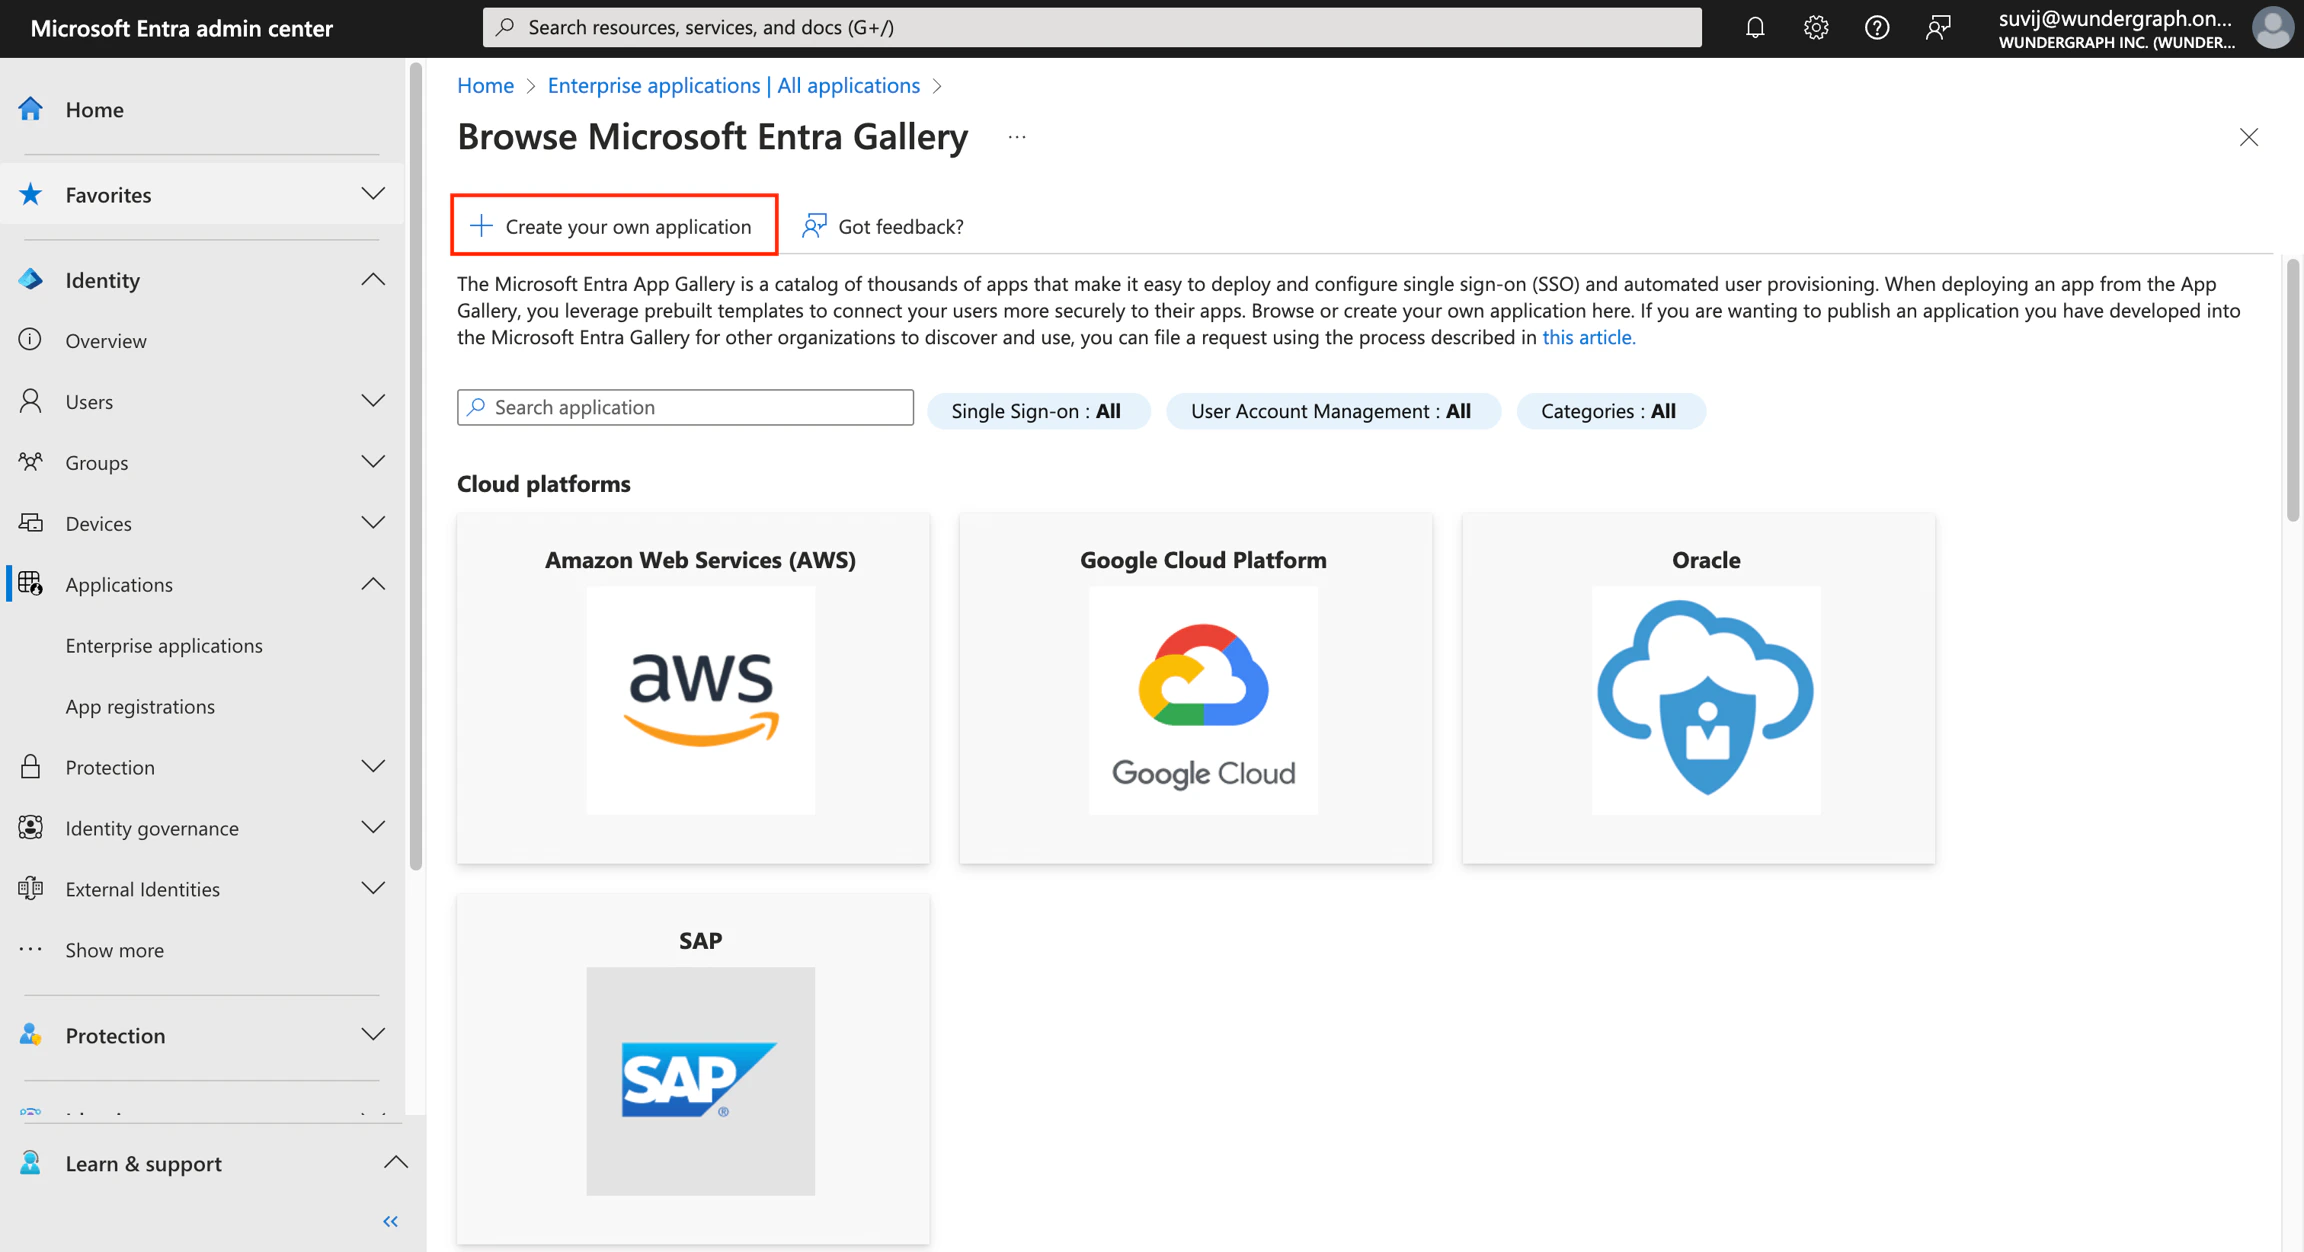Navigate to Enterprise applications breadcrumb
The height and width of the screenshot is (1252, 2304).
pos(733,85)
